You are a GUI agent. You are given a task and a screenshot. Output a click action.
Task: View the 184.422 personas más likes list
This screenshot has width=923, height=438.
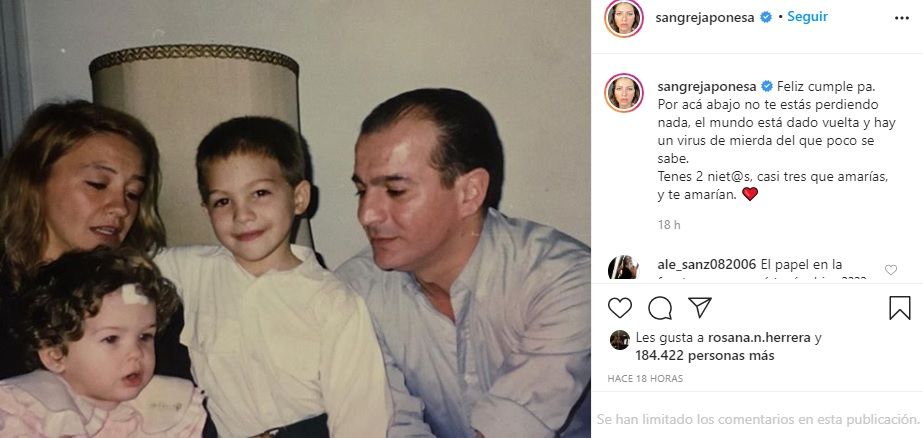705,356
